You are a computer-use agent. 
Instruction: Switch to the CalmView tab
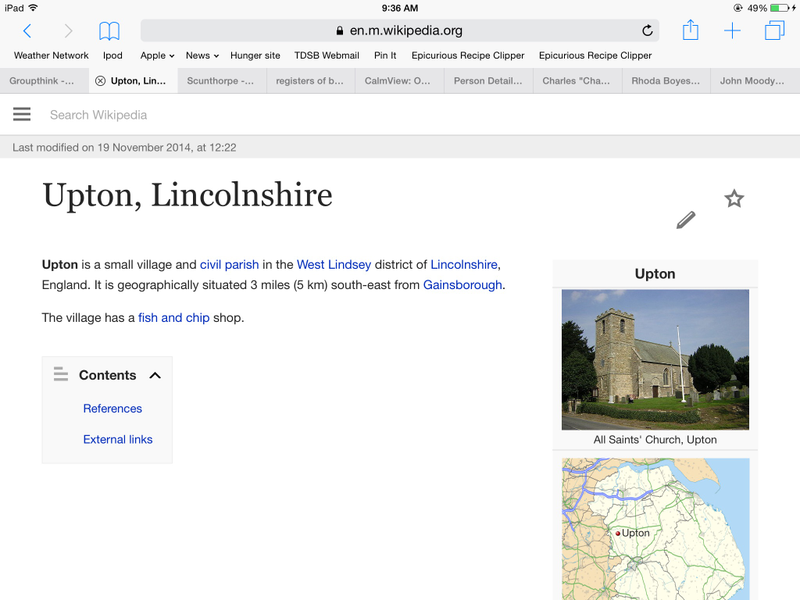399,81
